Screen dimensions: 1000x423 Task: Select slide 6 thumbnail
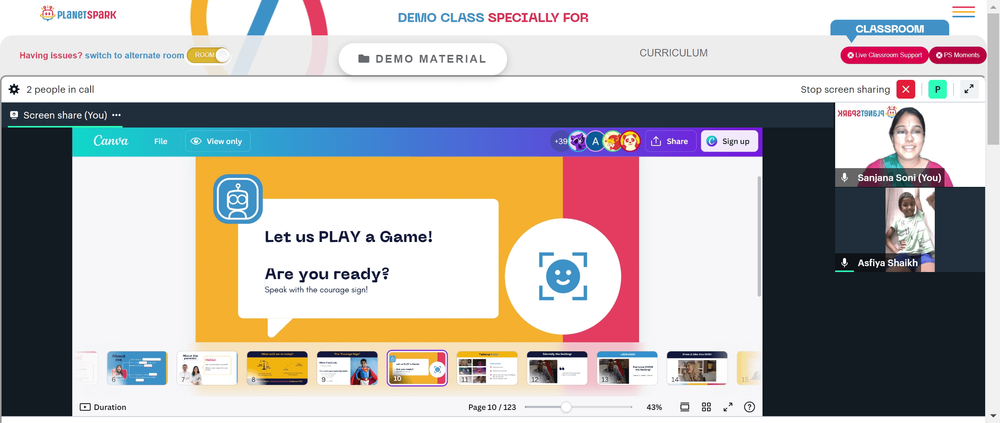[137, 368]
